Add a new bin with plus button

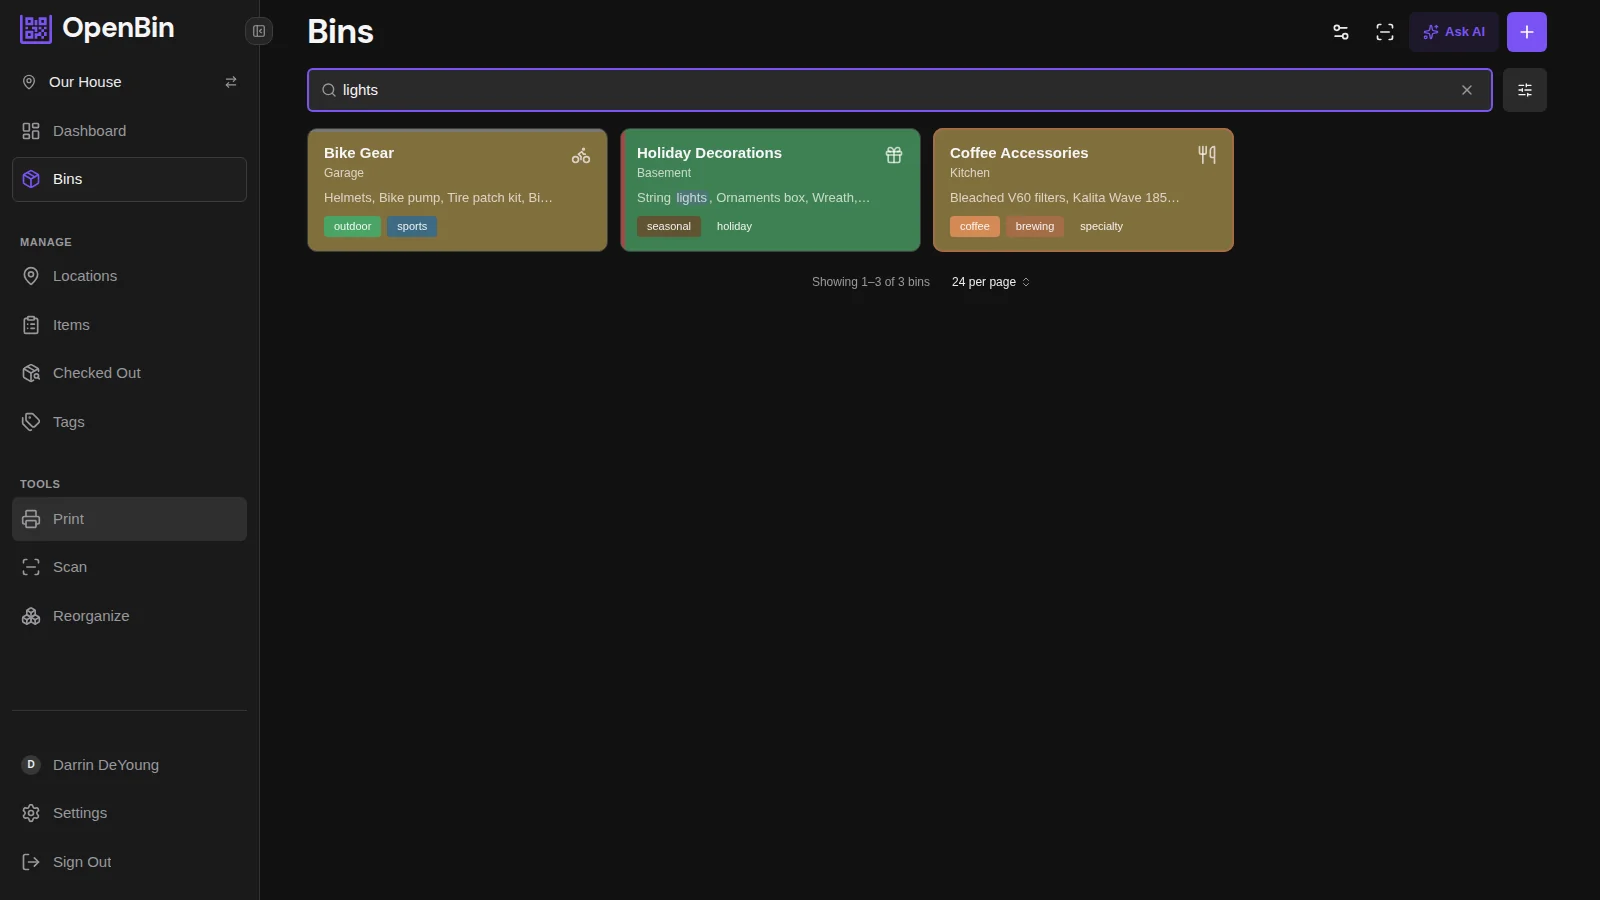point(1526,32)
